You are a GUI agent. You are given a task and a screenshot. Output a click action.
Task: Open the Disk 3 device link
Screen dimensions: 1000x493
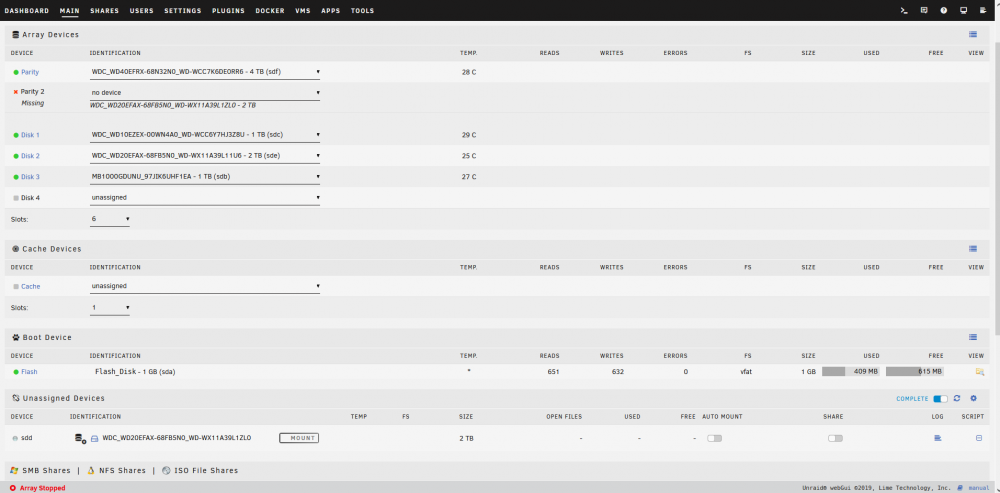(30, 177)
